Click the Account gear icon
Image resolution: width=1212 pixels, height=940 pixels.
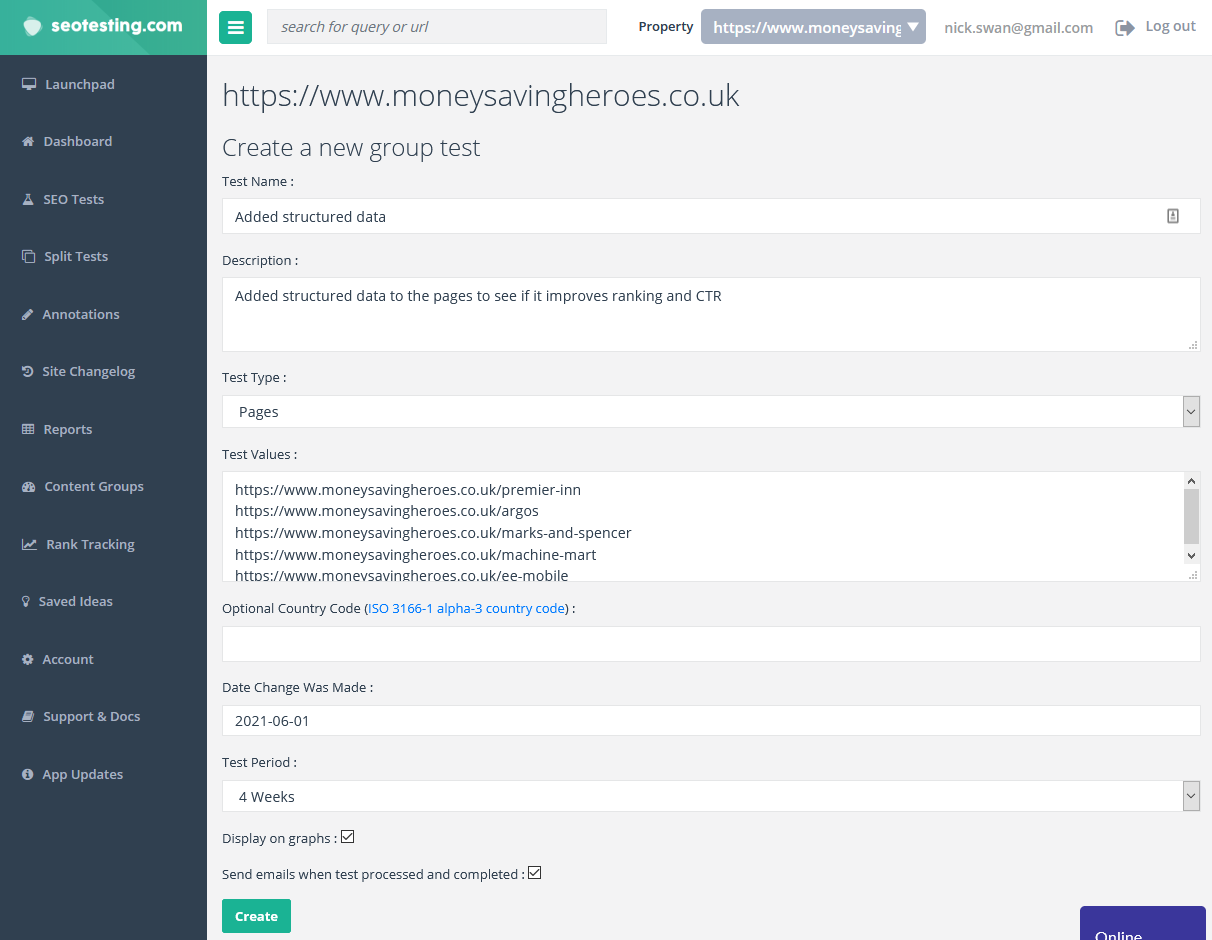tap(28, 659)
